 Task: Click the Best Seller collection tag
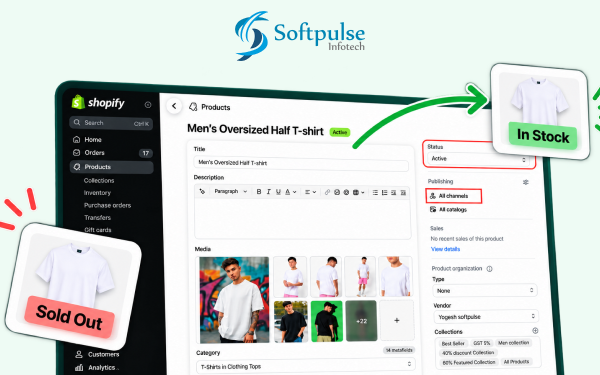453,343
